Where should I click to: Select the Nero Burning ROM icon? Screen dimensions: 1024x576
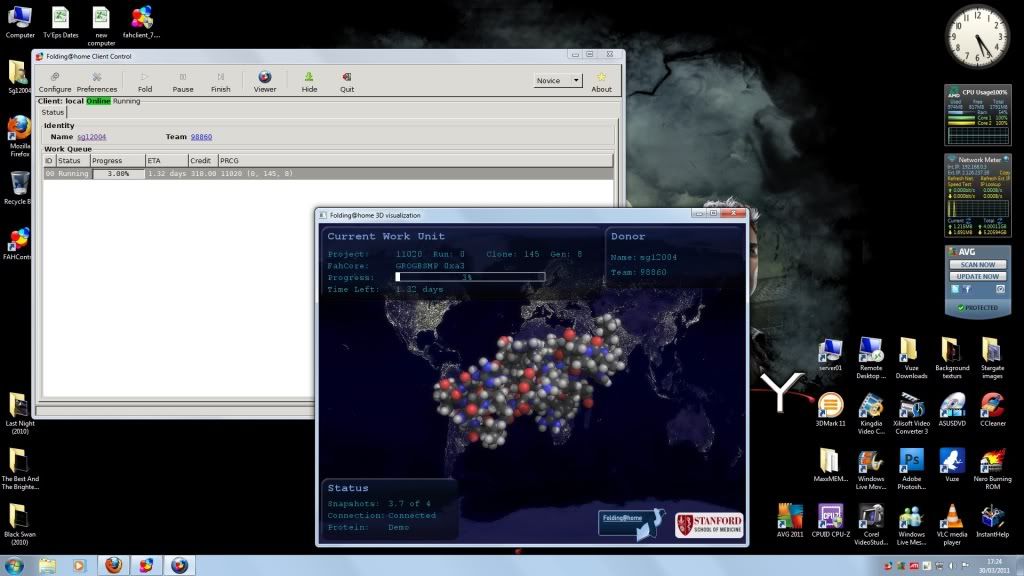[x=992, y=469]
